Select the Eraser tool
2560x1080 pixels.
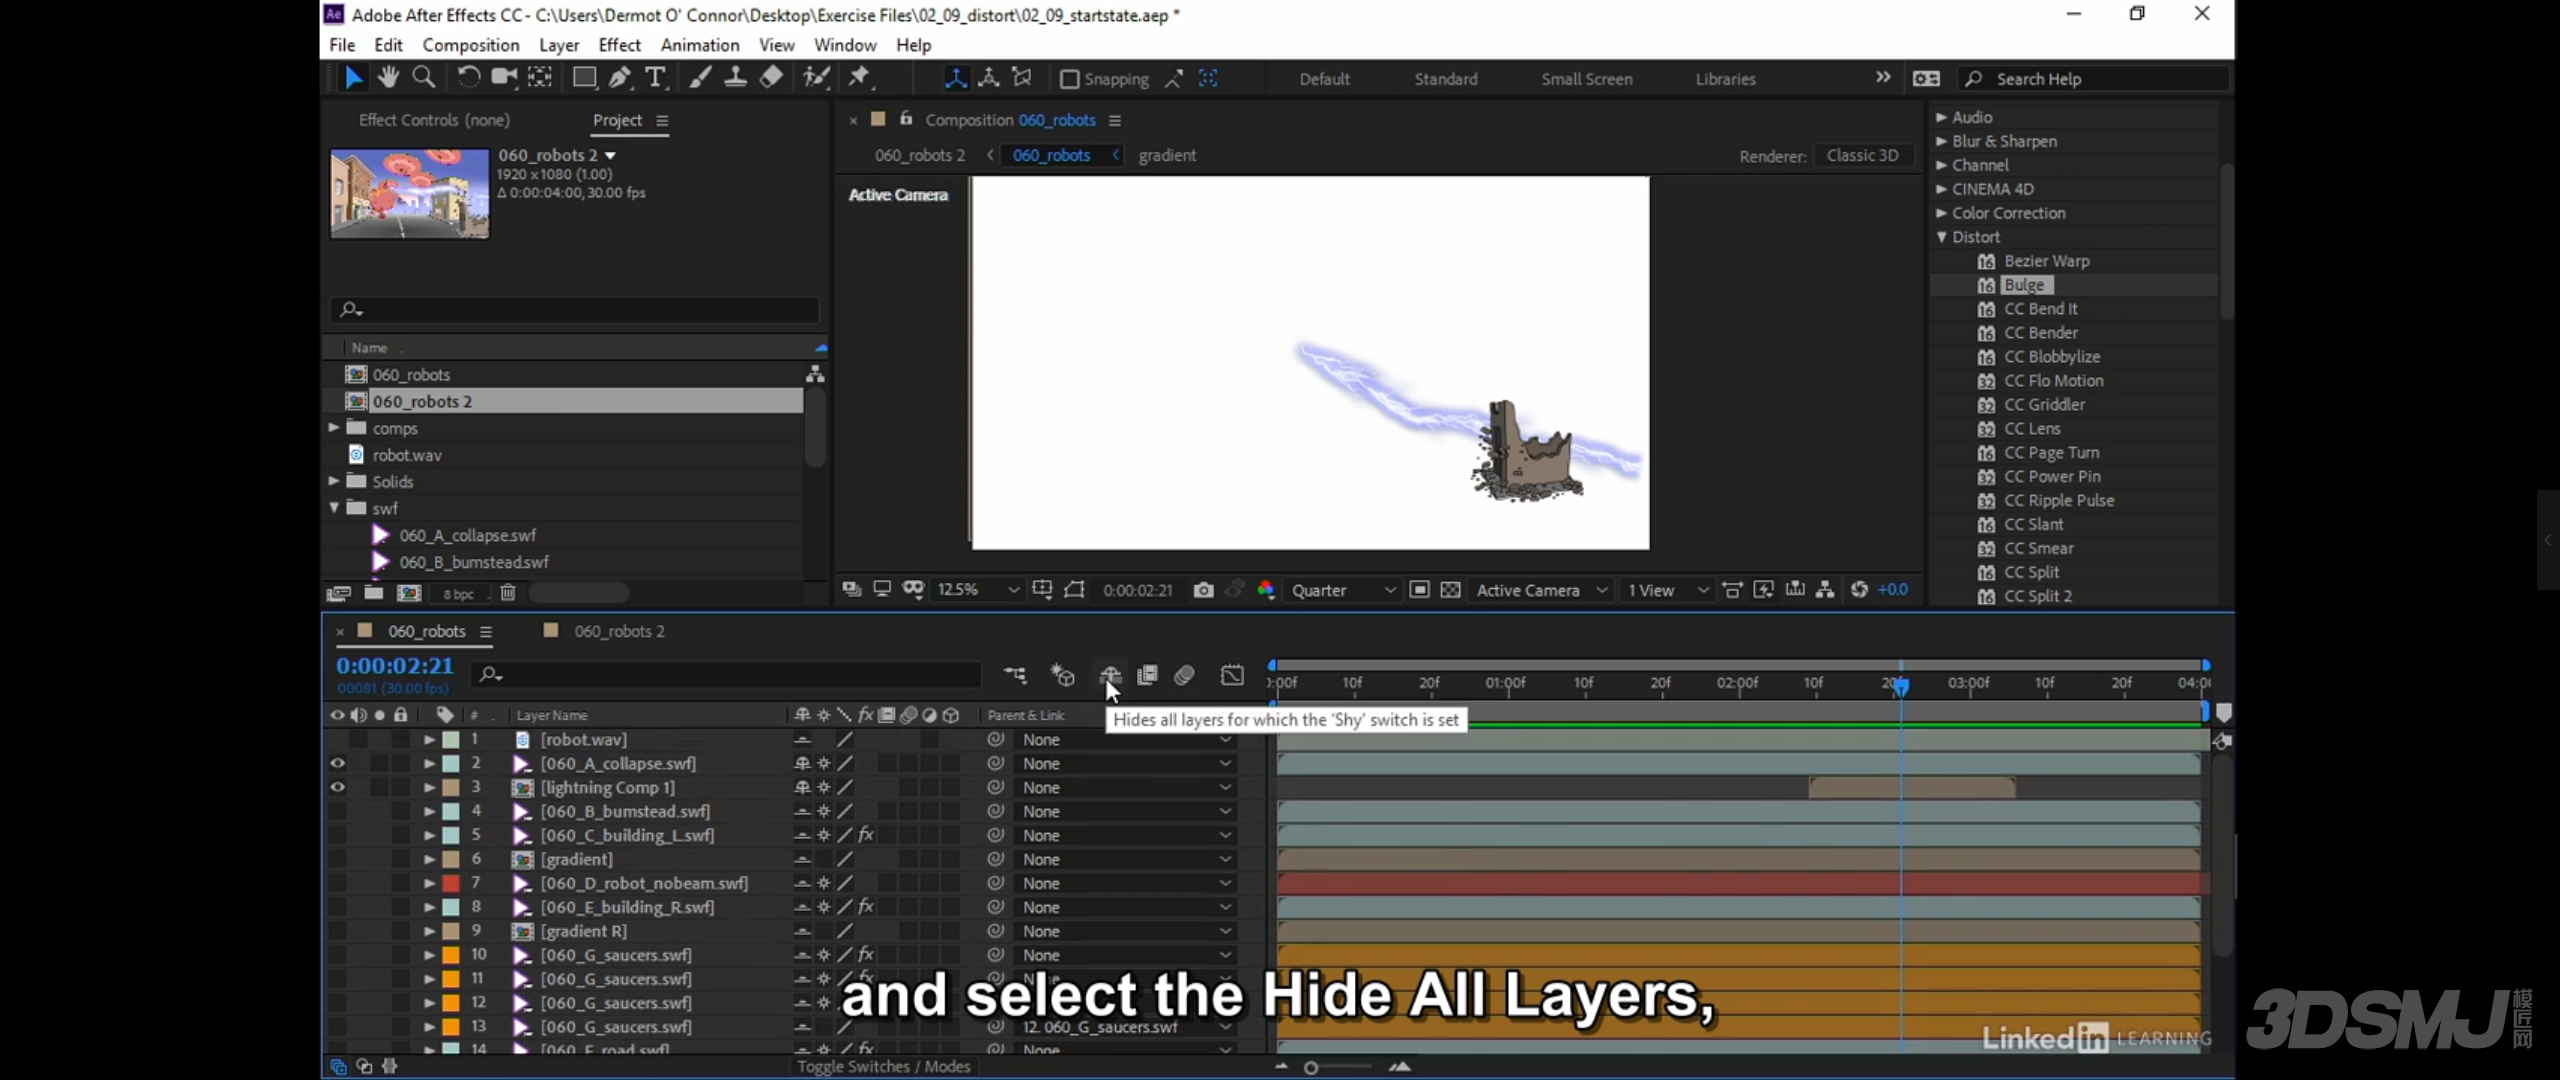point(771,78)
